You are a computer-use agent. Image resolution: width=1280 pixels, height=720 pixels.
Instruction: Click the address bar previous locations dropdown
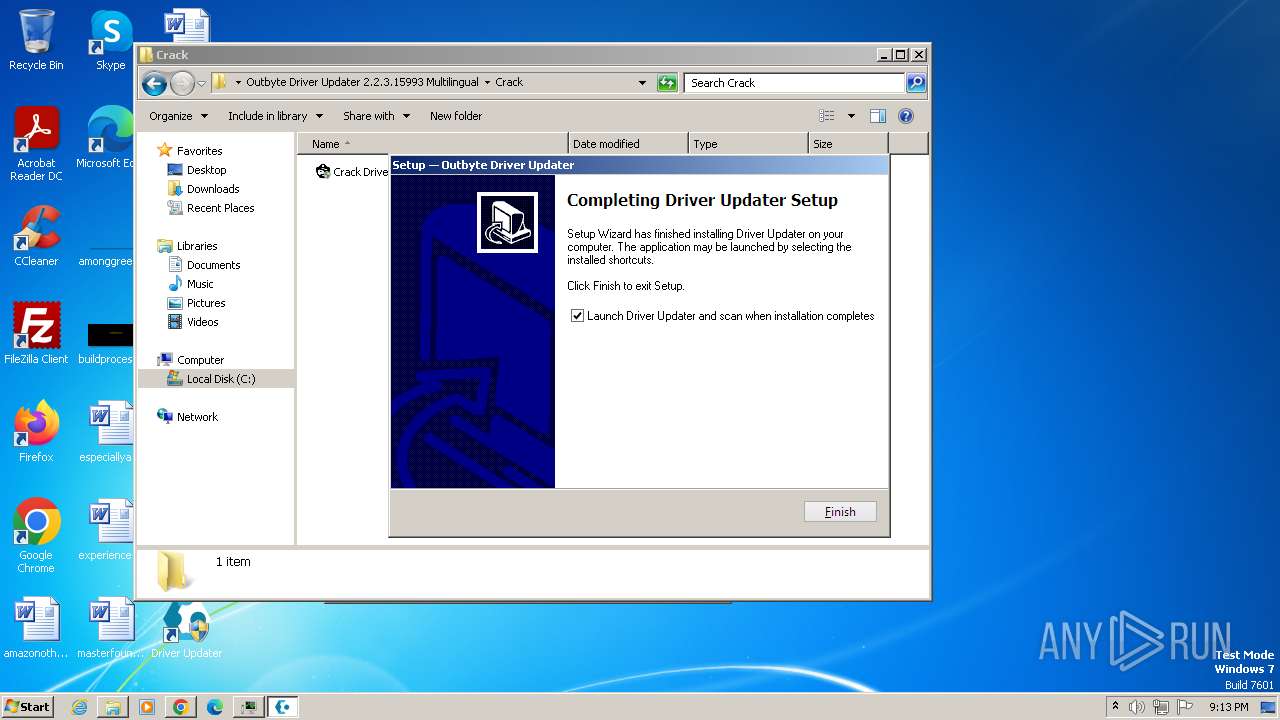pos(642,83)
